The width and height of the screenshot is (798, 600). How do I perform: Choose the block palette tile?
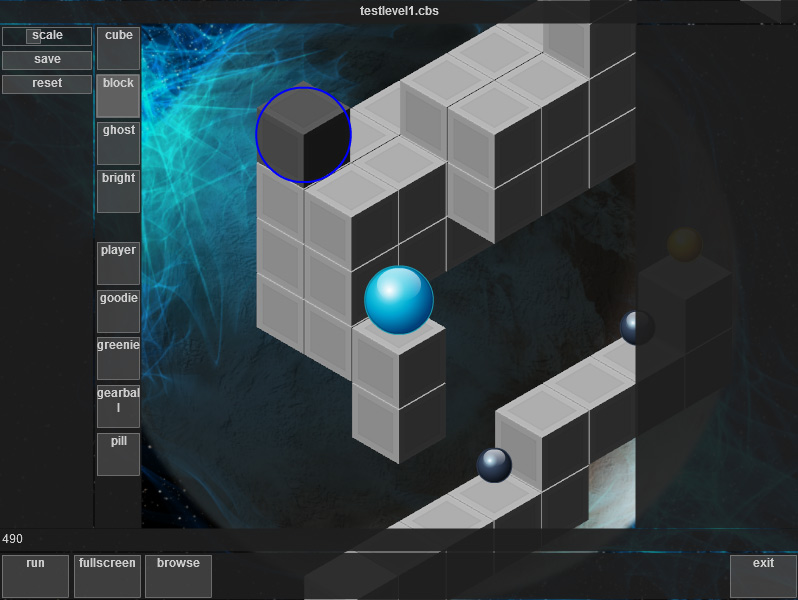118,95
